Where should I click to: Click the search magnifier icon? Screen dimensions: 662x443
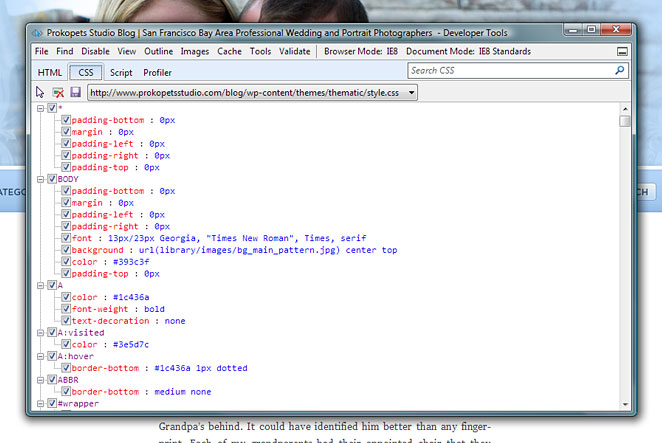point(620,71)
